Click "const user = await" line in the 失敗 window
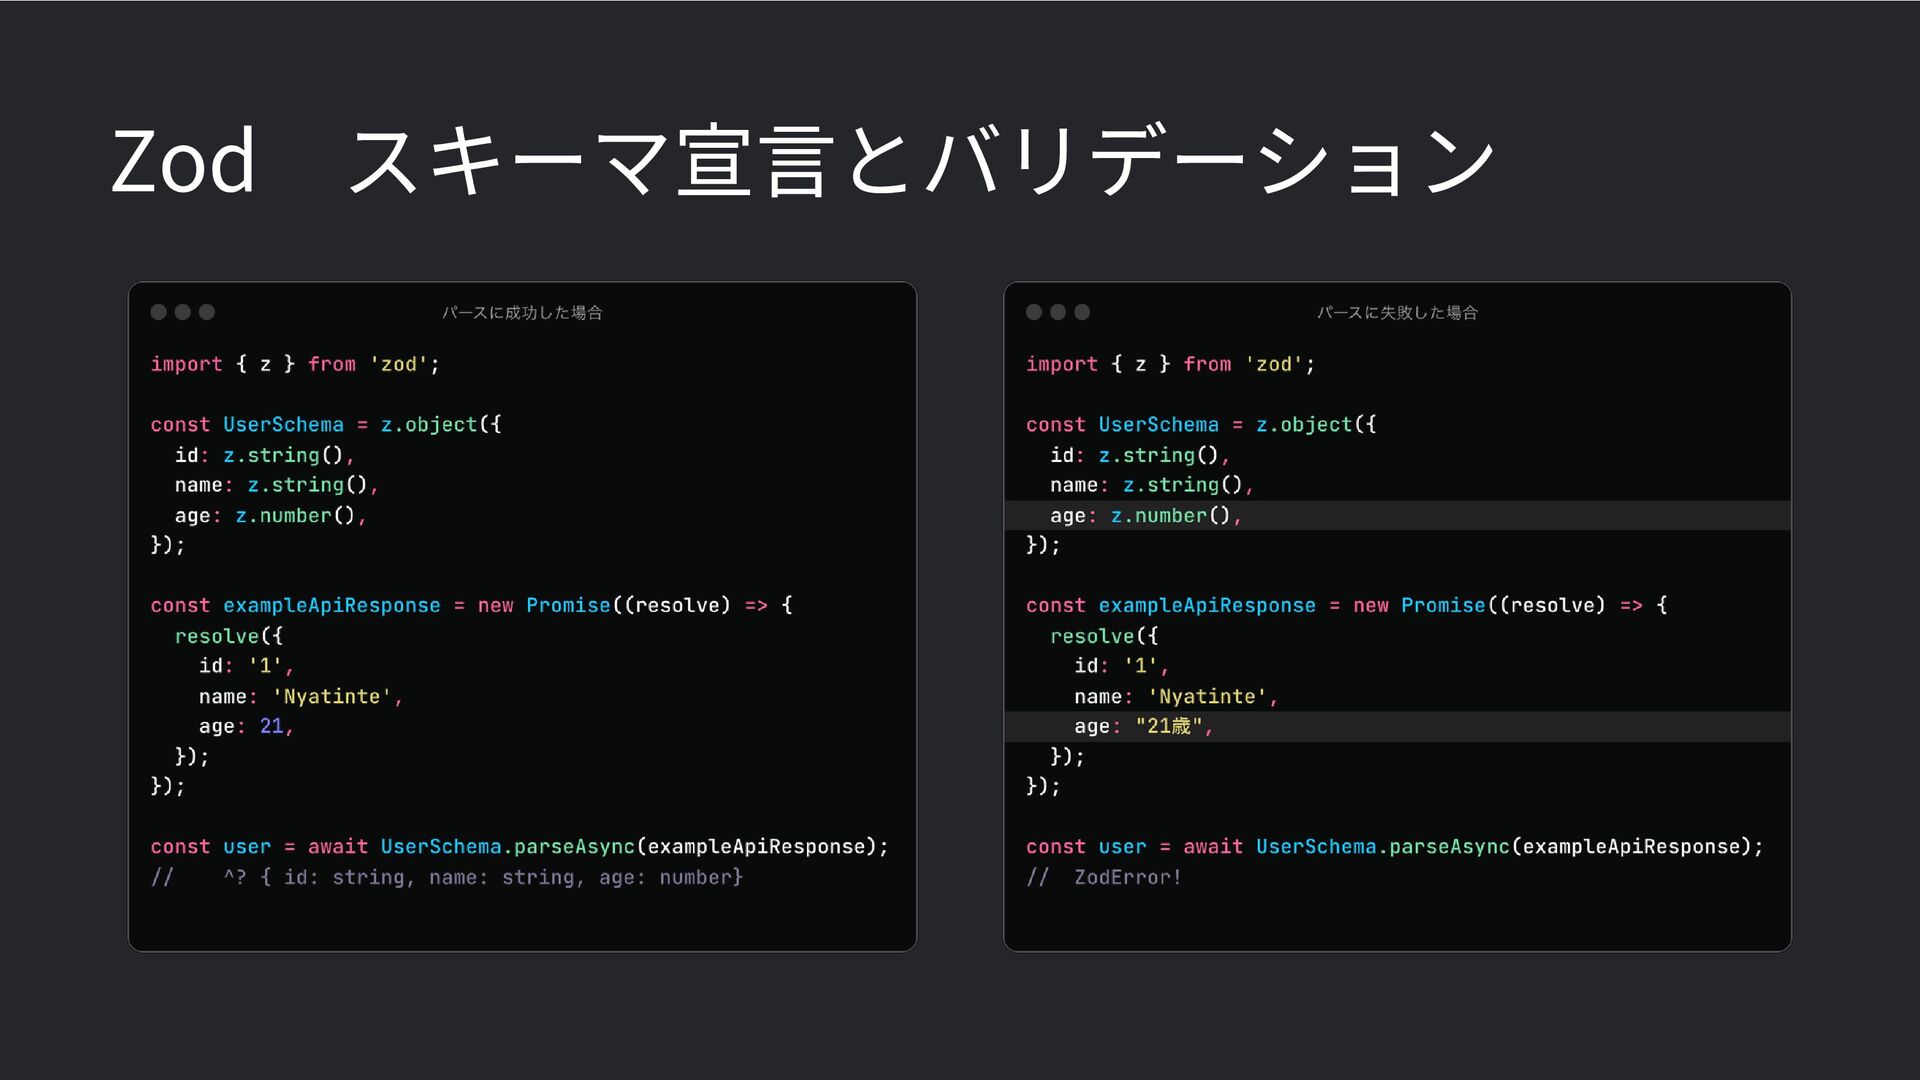Screen dimensions: 1920x1080 (x=1394, y=847)
